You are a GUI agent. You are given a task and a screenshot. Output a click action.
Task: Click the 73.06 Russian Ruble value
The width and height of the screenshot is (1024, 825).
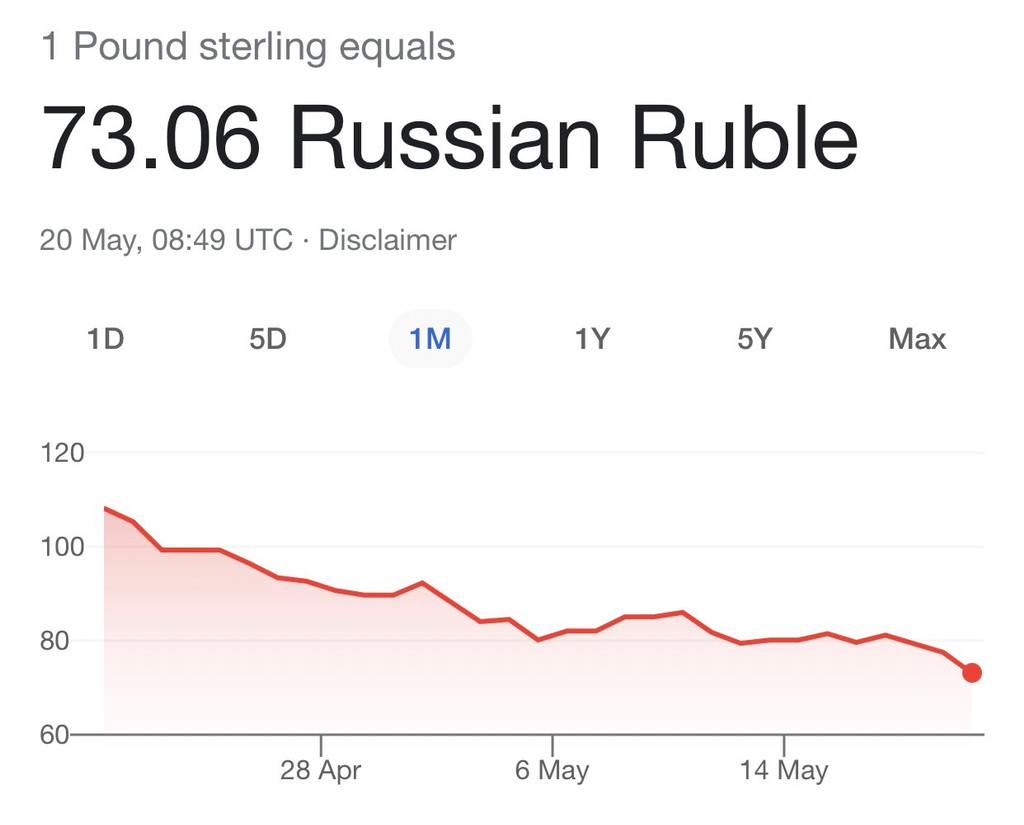449,139
